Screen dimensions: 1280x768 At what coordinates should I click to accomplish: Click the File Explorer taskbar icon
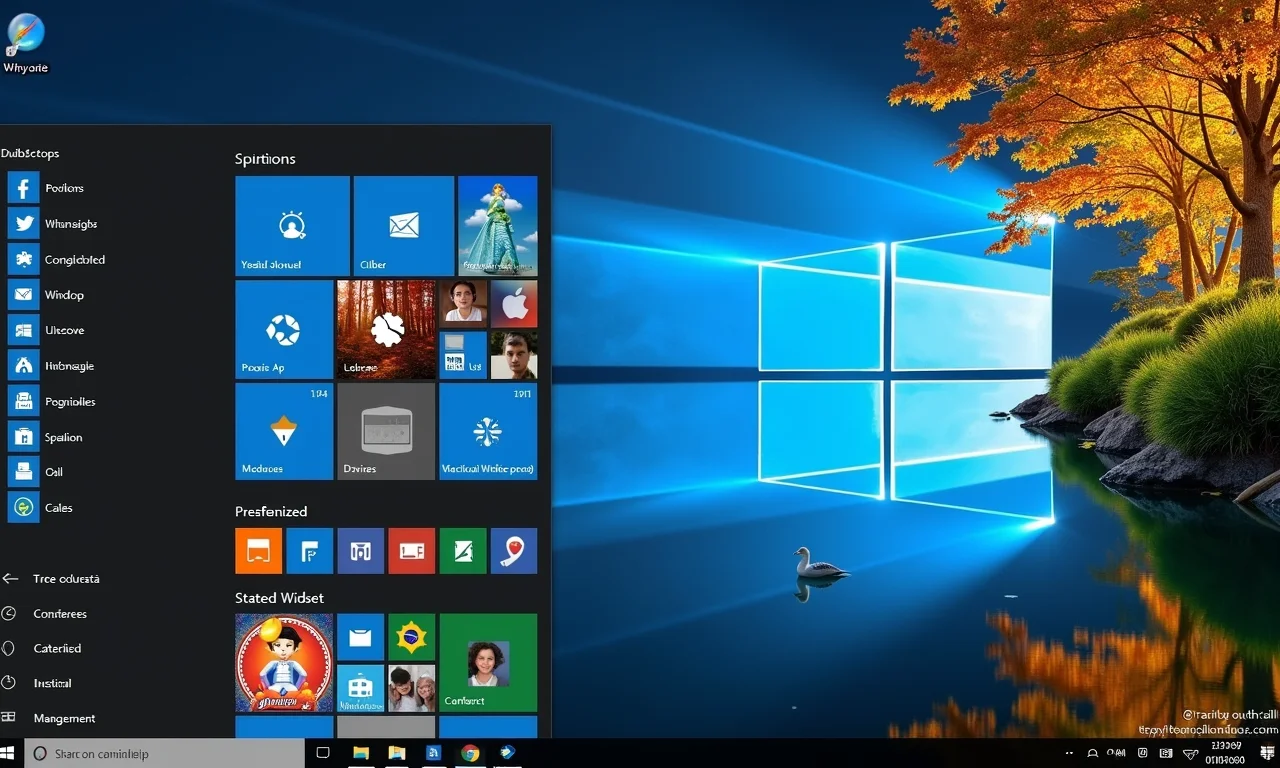click(361, 753)
